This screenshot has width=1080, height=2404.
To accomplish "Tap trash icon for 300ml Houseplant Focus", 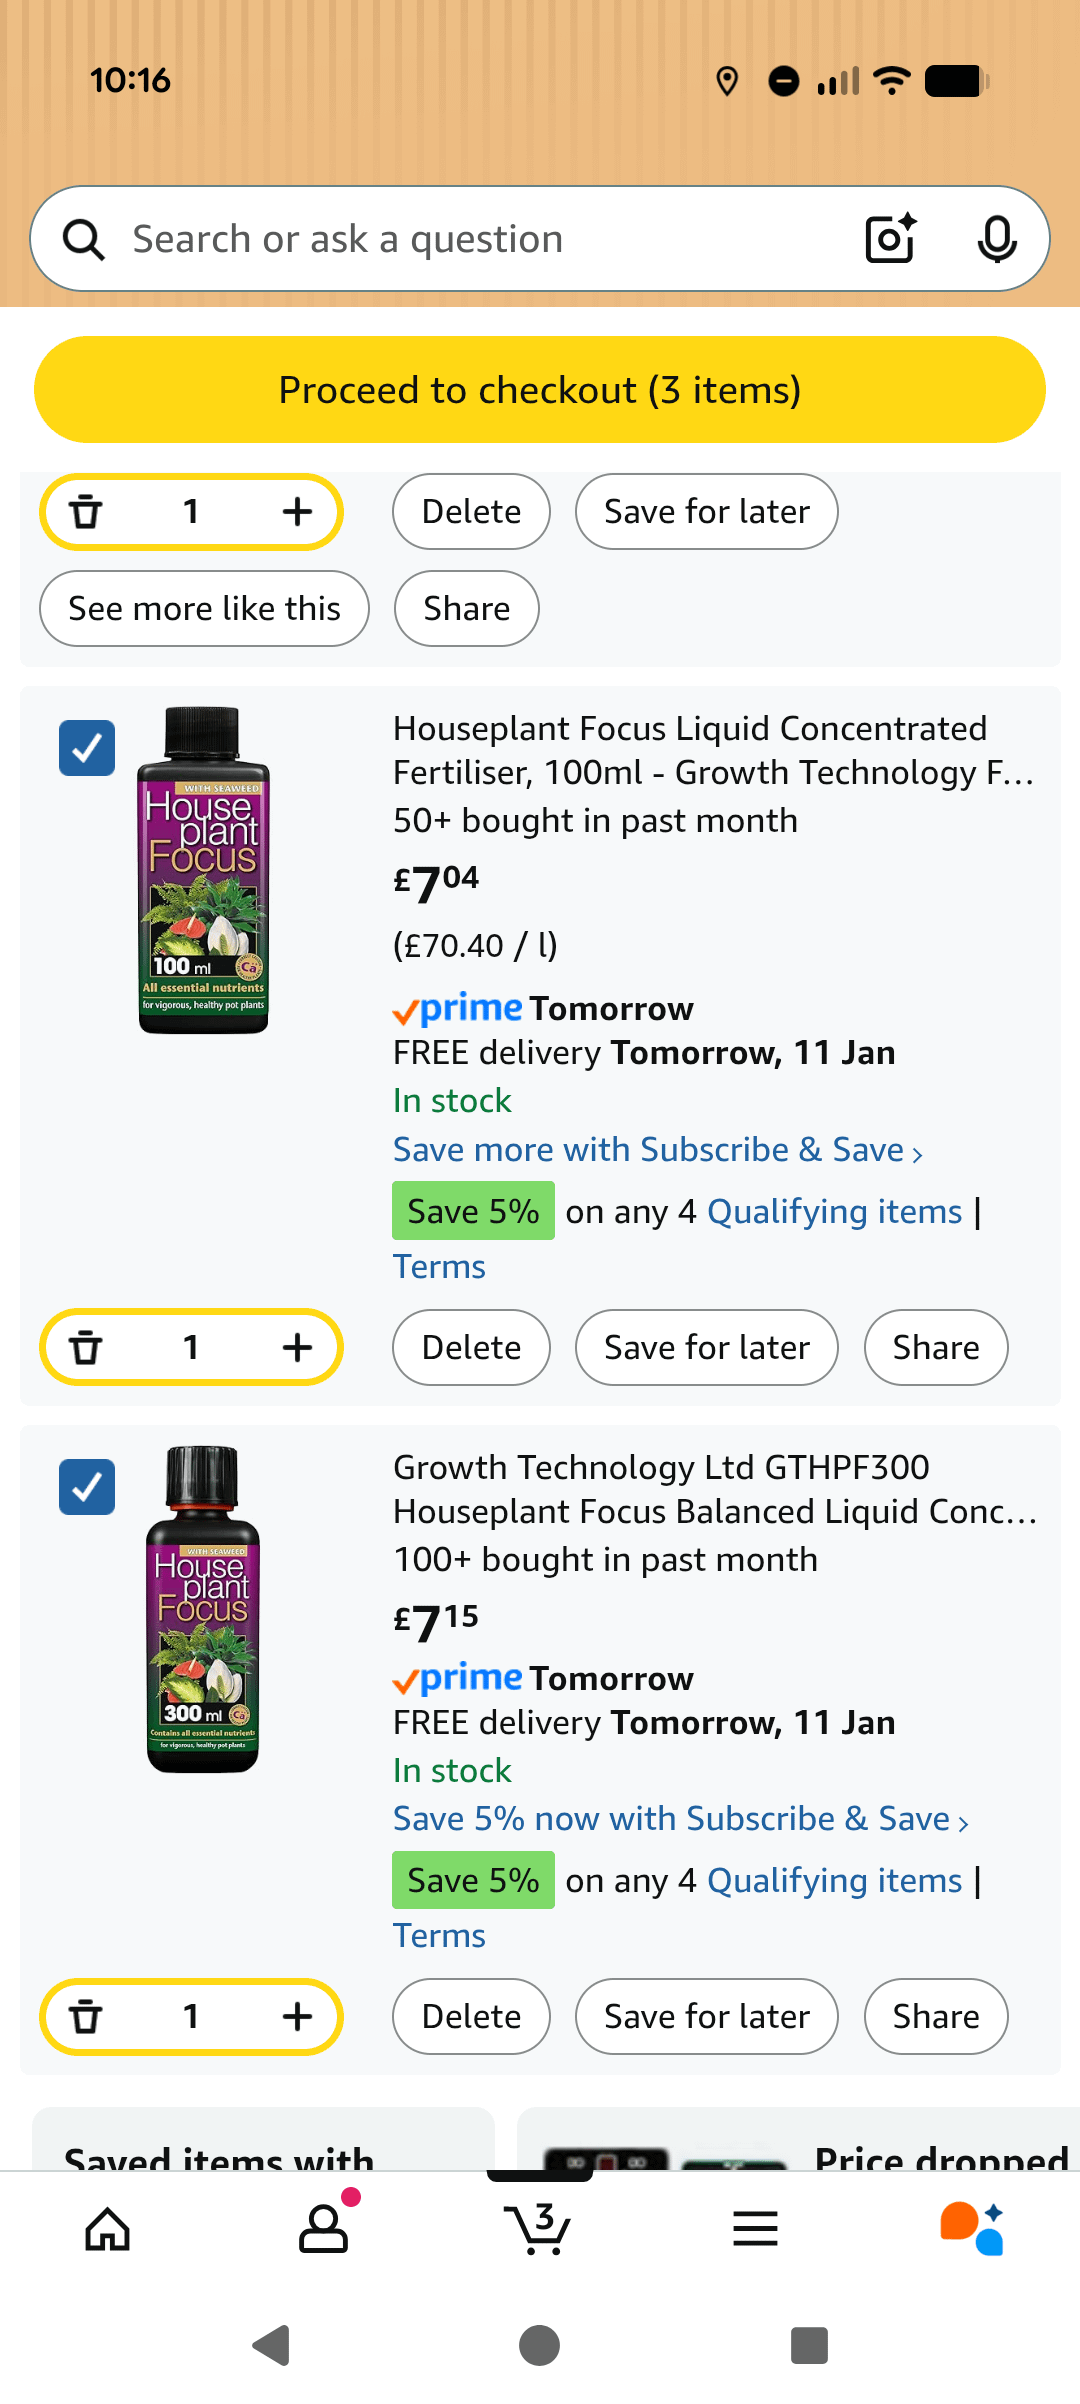I will click(x=86, y=2017).
